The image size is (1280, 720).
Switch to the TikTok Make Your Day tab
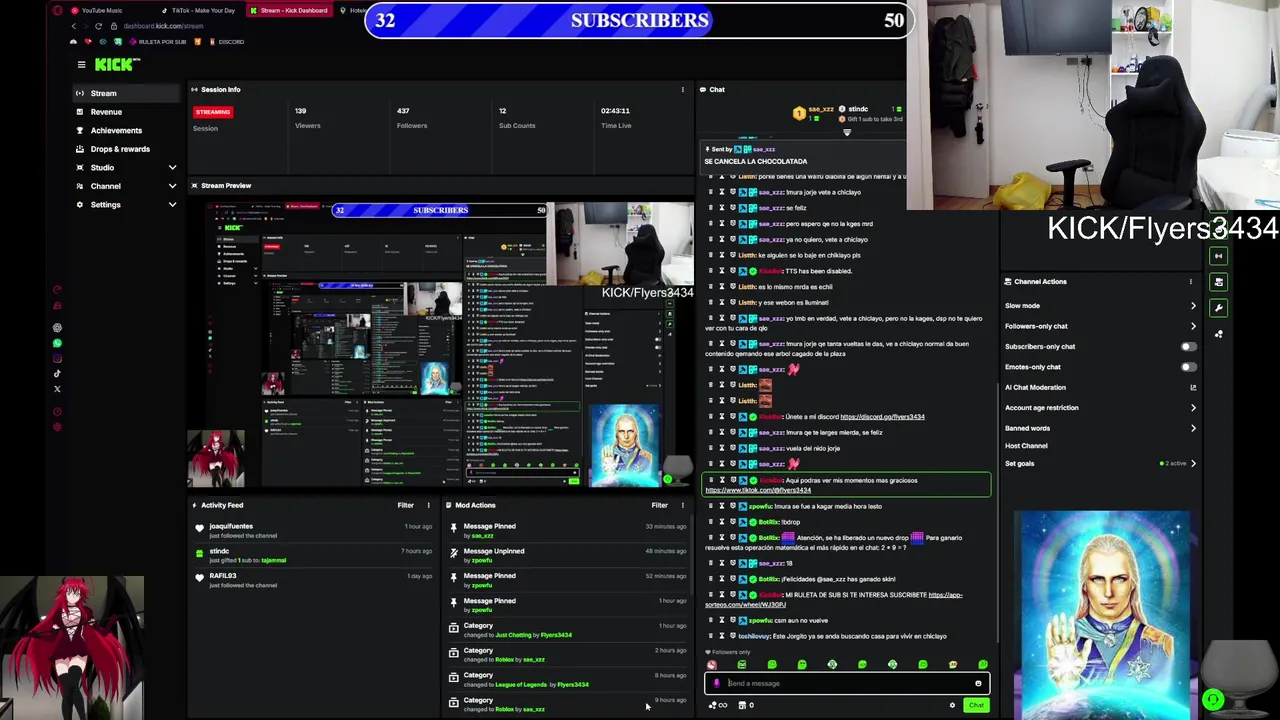(198, 10)
